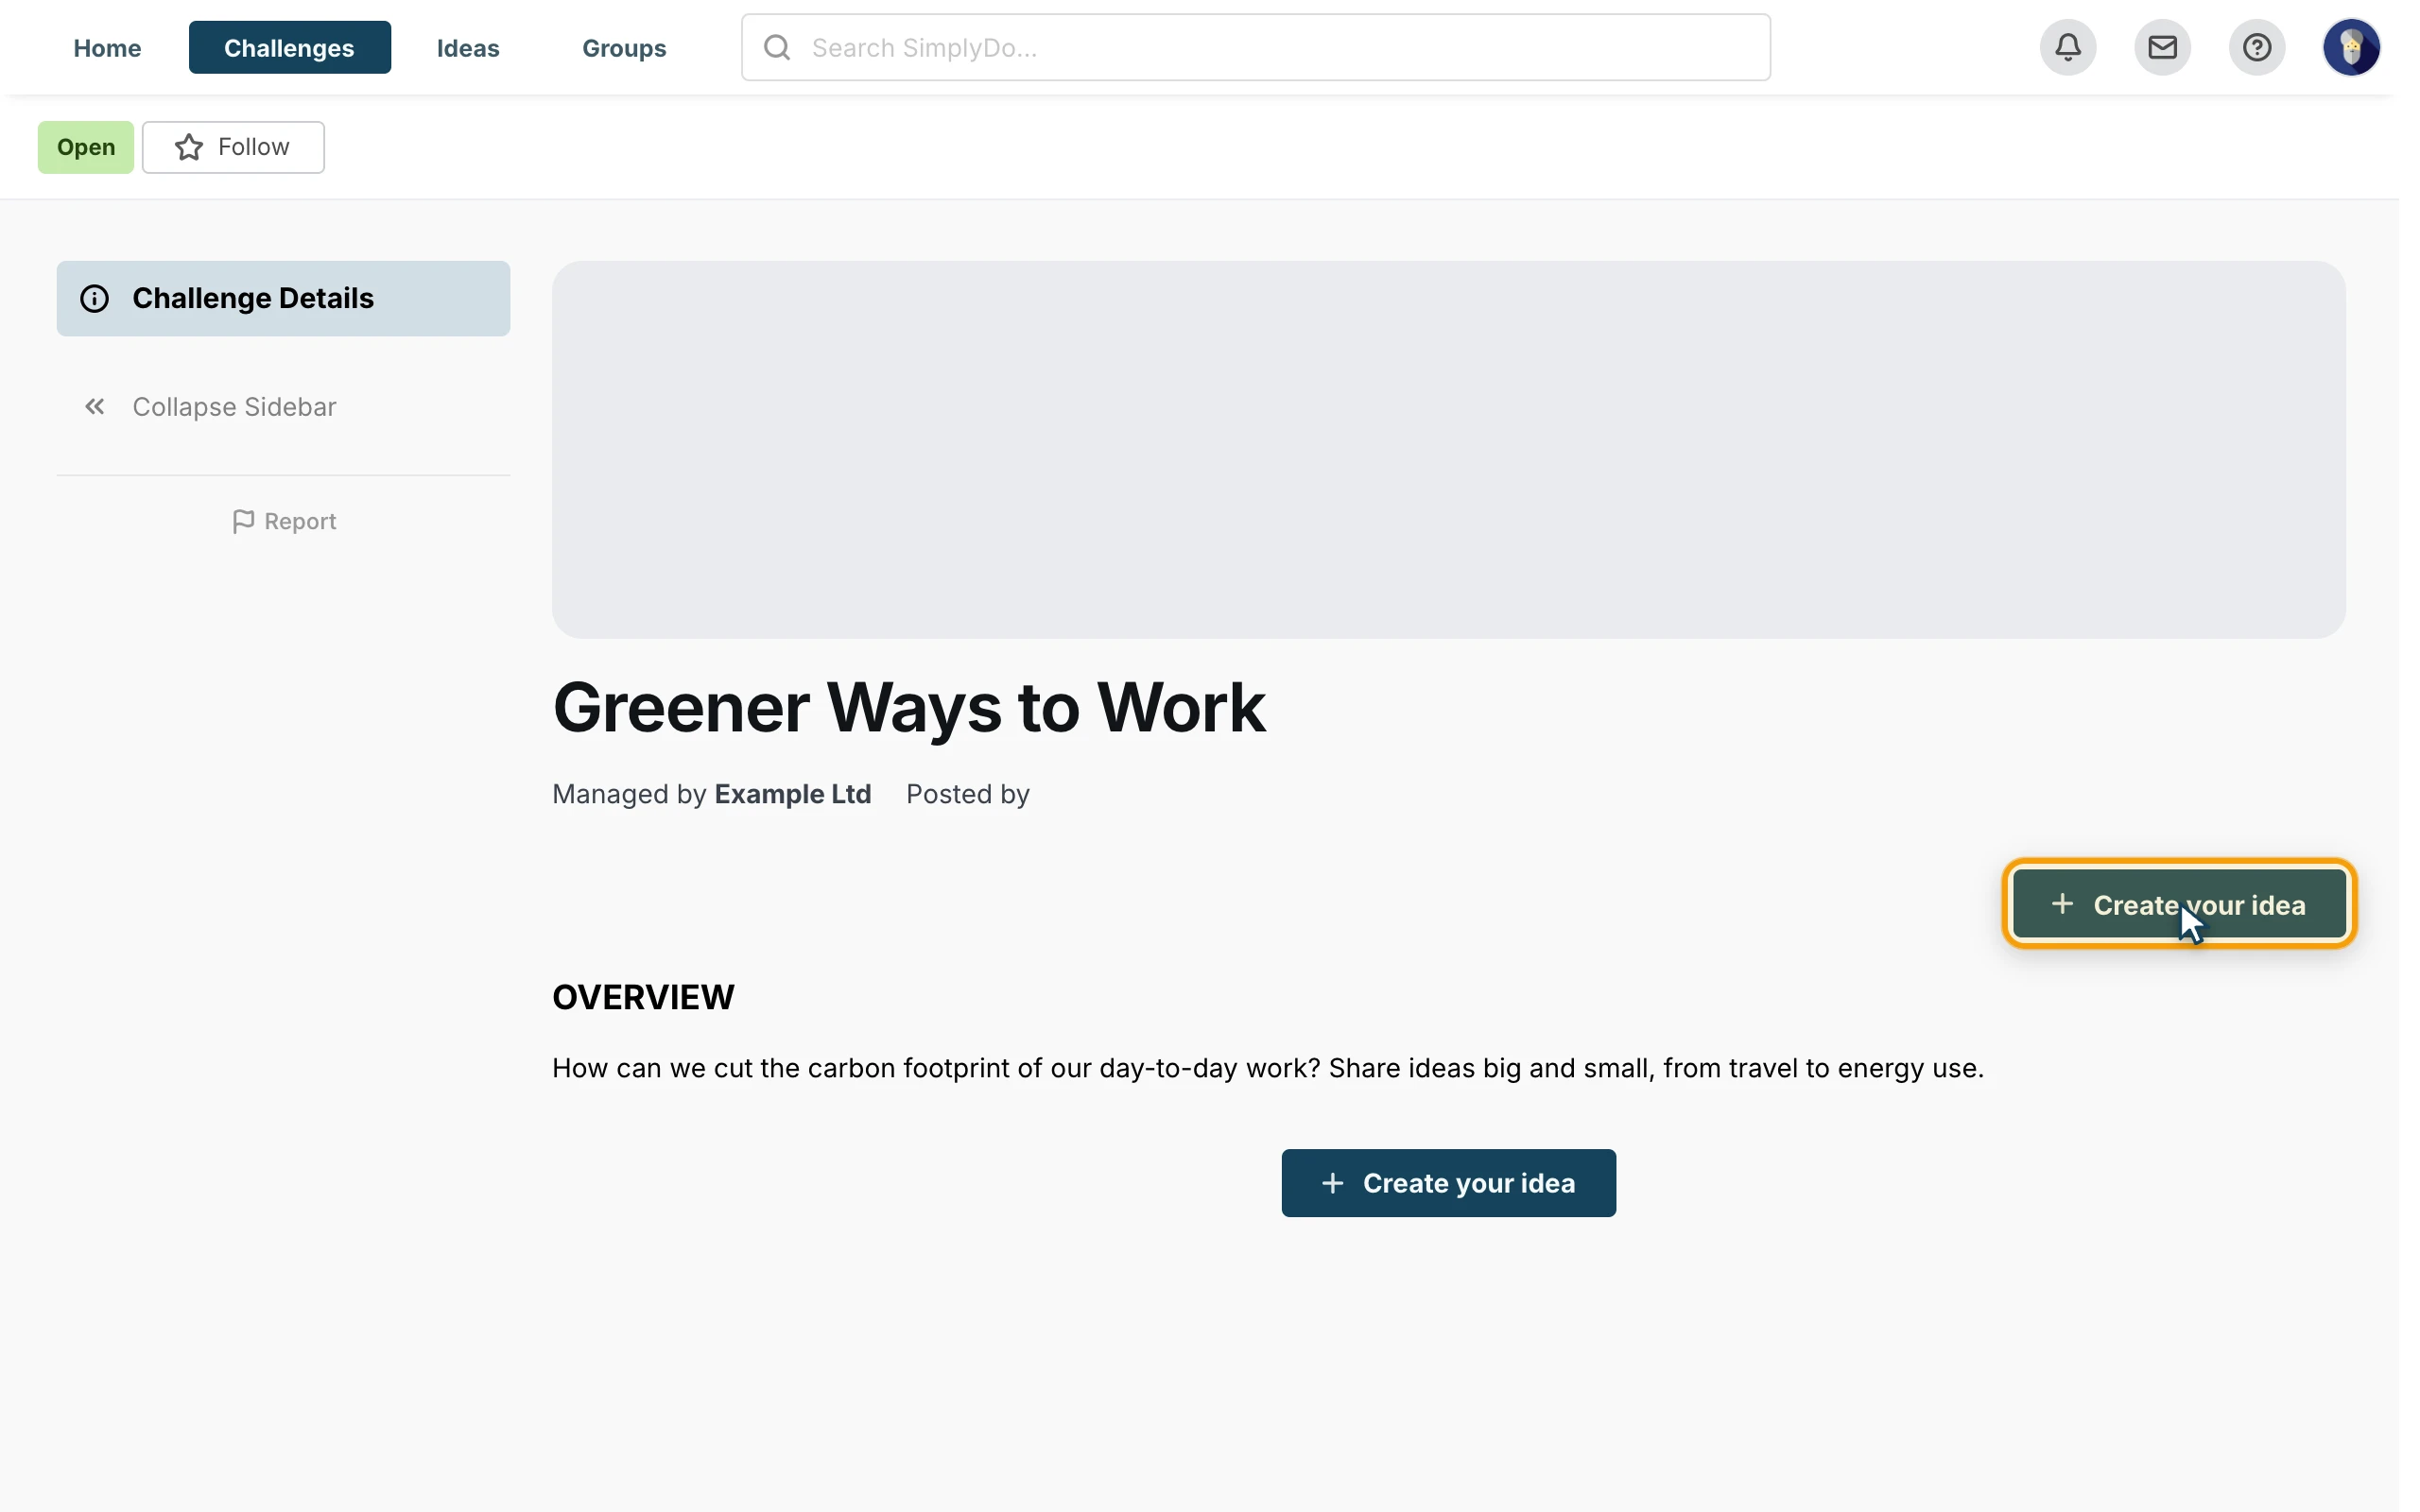Switch to the Ideas tab
The width and height of the screenshot is (2420, 1512).
[468, 48]
